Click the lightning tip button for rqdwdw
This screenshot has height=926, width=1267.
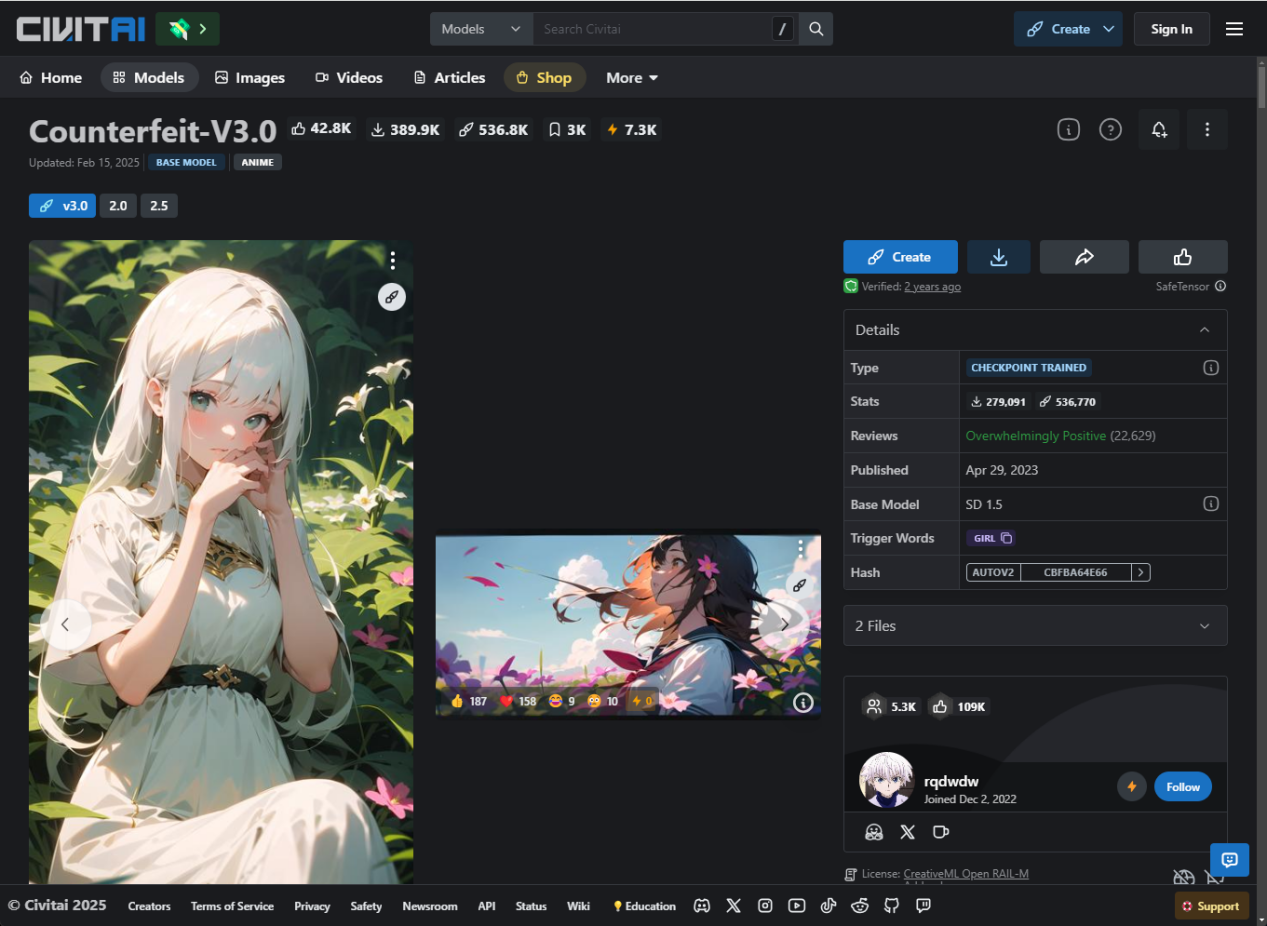[x=1132, y=787]
